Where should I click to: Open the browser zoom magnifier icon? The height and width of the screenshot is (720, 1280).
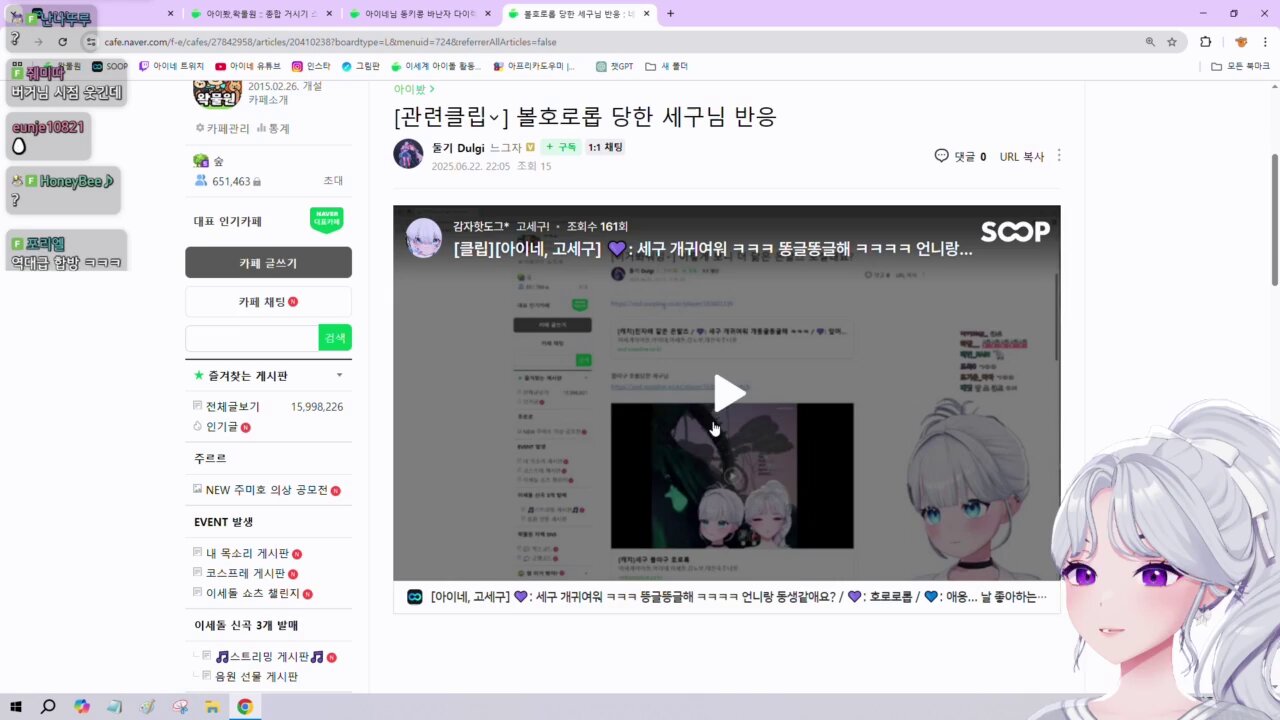(1150, 42)
